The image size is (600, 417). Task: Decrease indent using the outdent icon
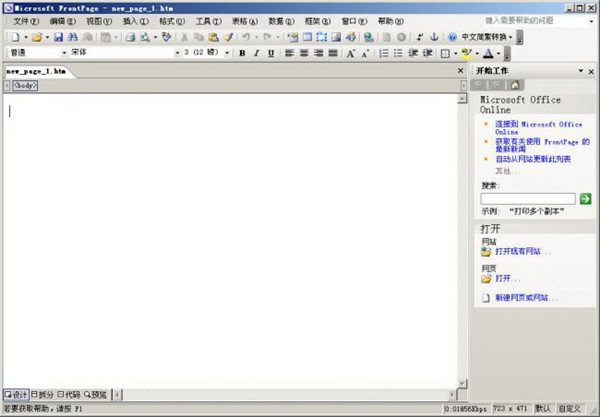(x=413, y=54)
